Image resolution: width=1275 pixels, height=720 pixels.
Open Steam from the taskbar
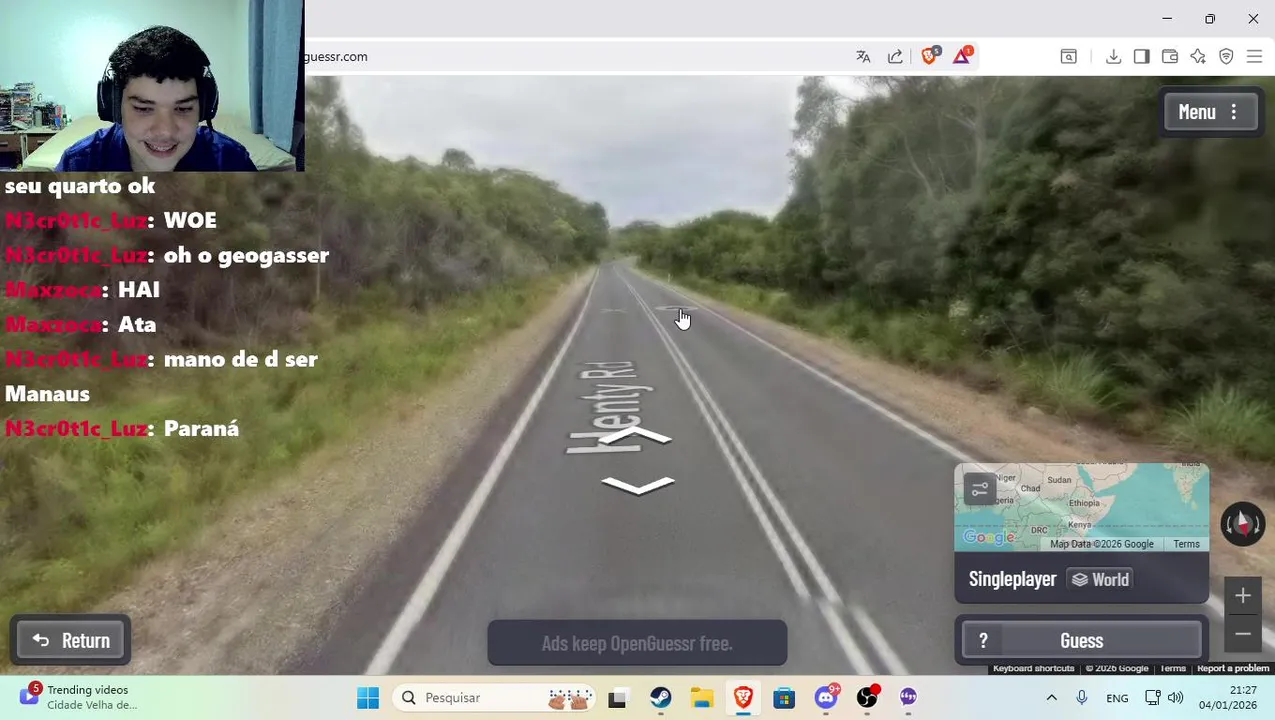click(660, 698)
